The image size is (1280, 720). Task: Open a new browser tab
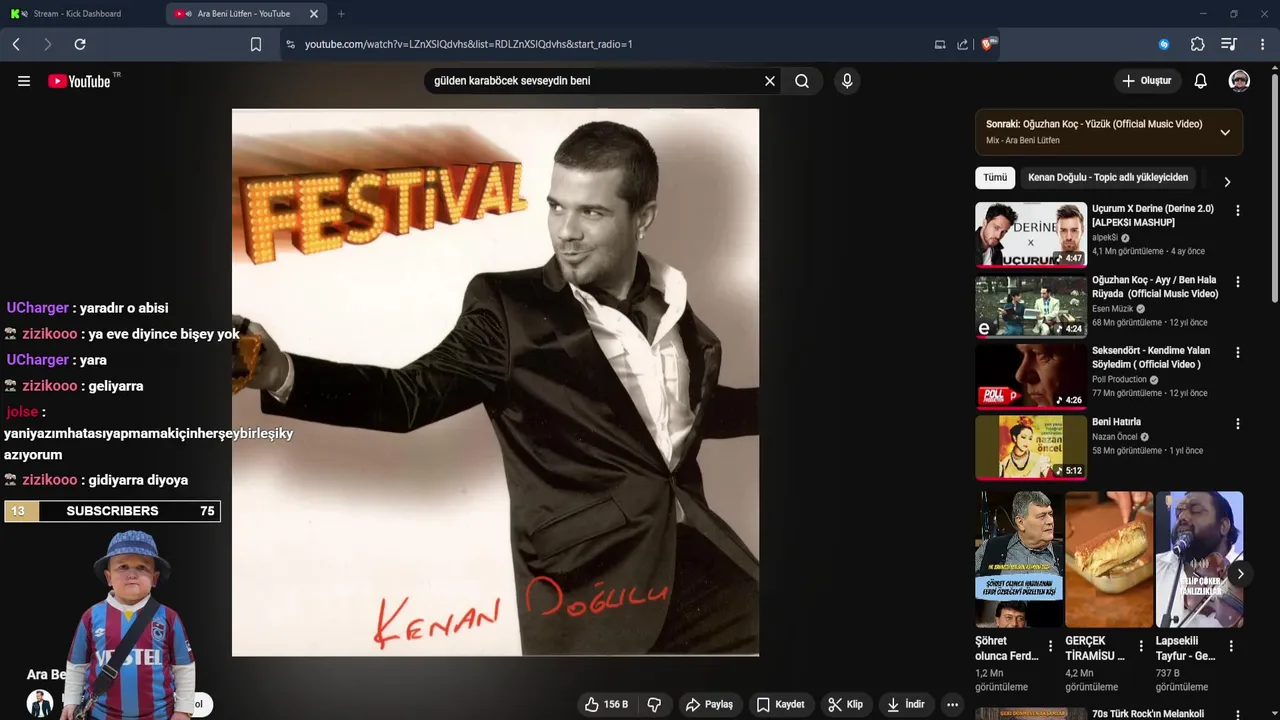coord(341,14)
